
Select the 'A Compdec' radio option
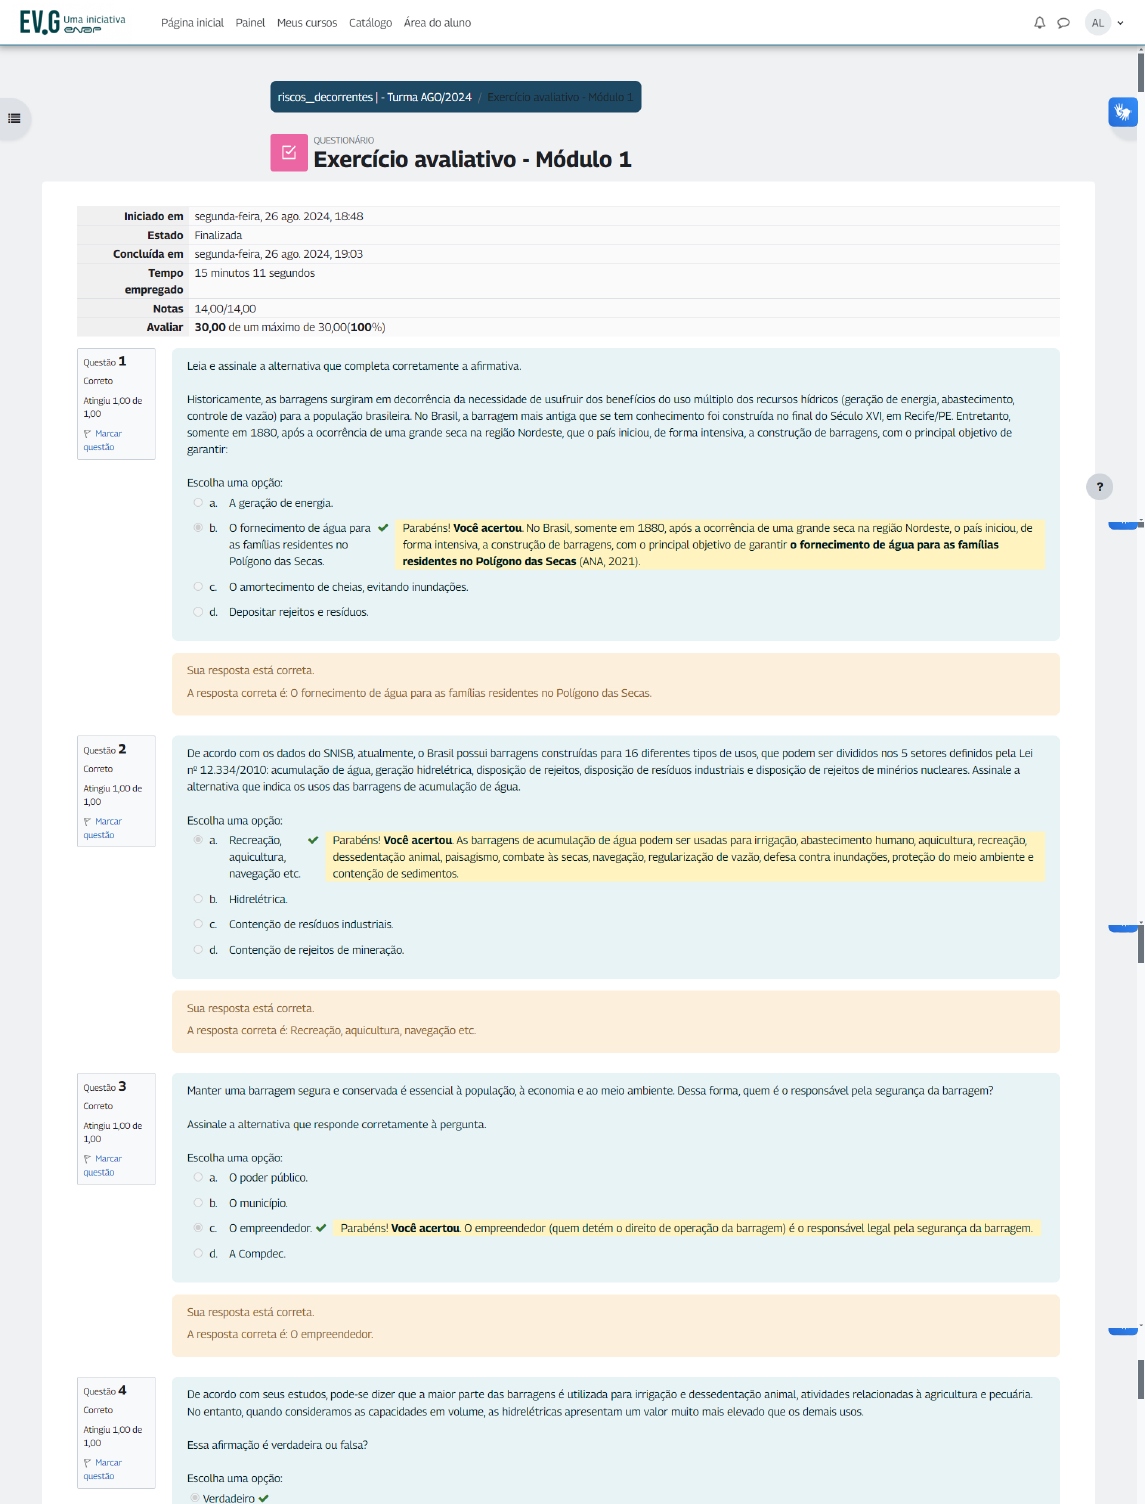pyautogui.click(x=198, y=1253)
